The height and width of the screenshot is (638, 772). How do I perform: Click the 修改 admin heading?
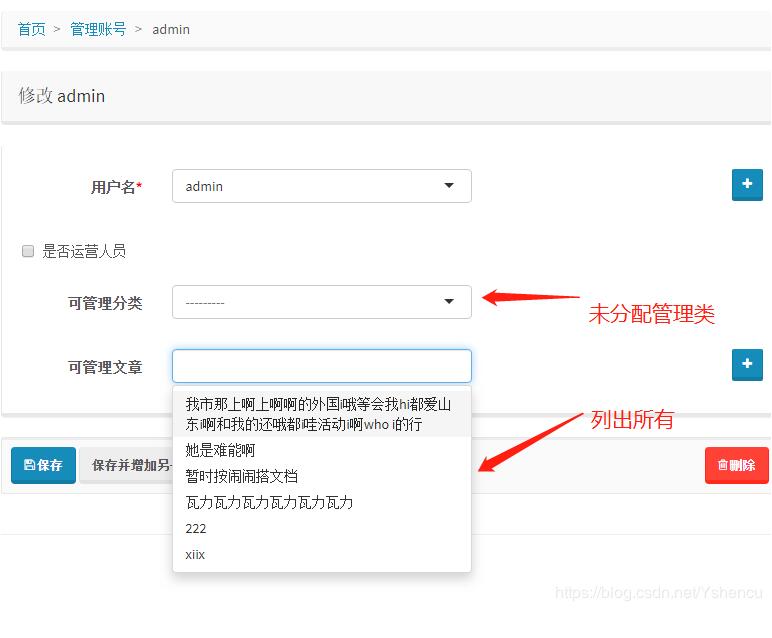[62, 96]
